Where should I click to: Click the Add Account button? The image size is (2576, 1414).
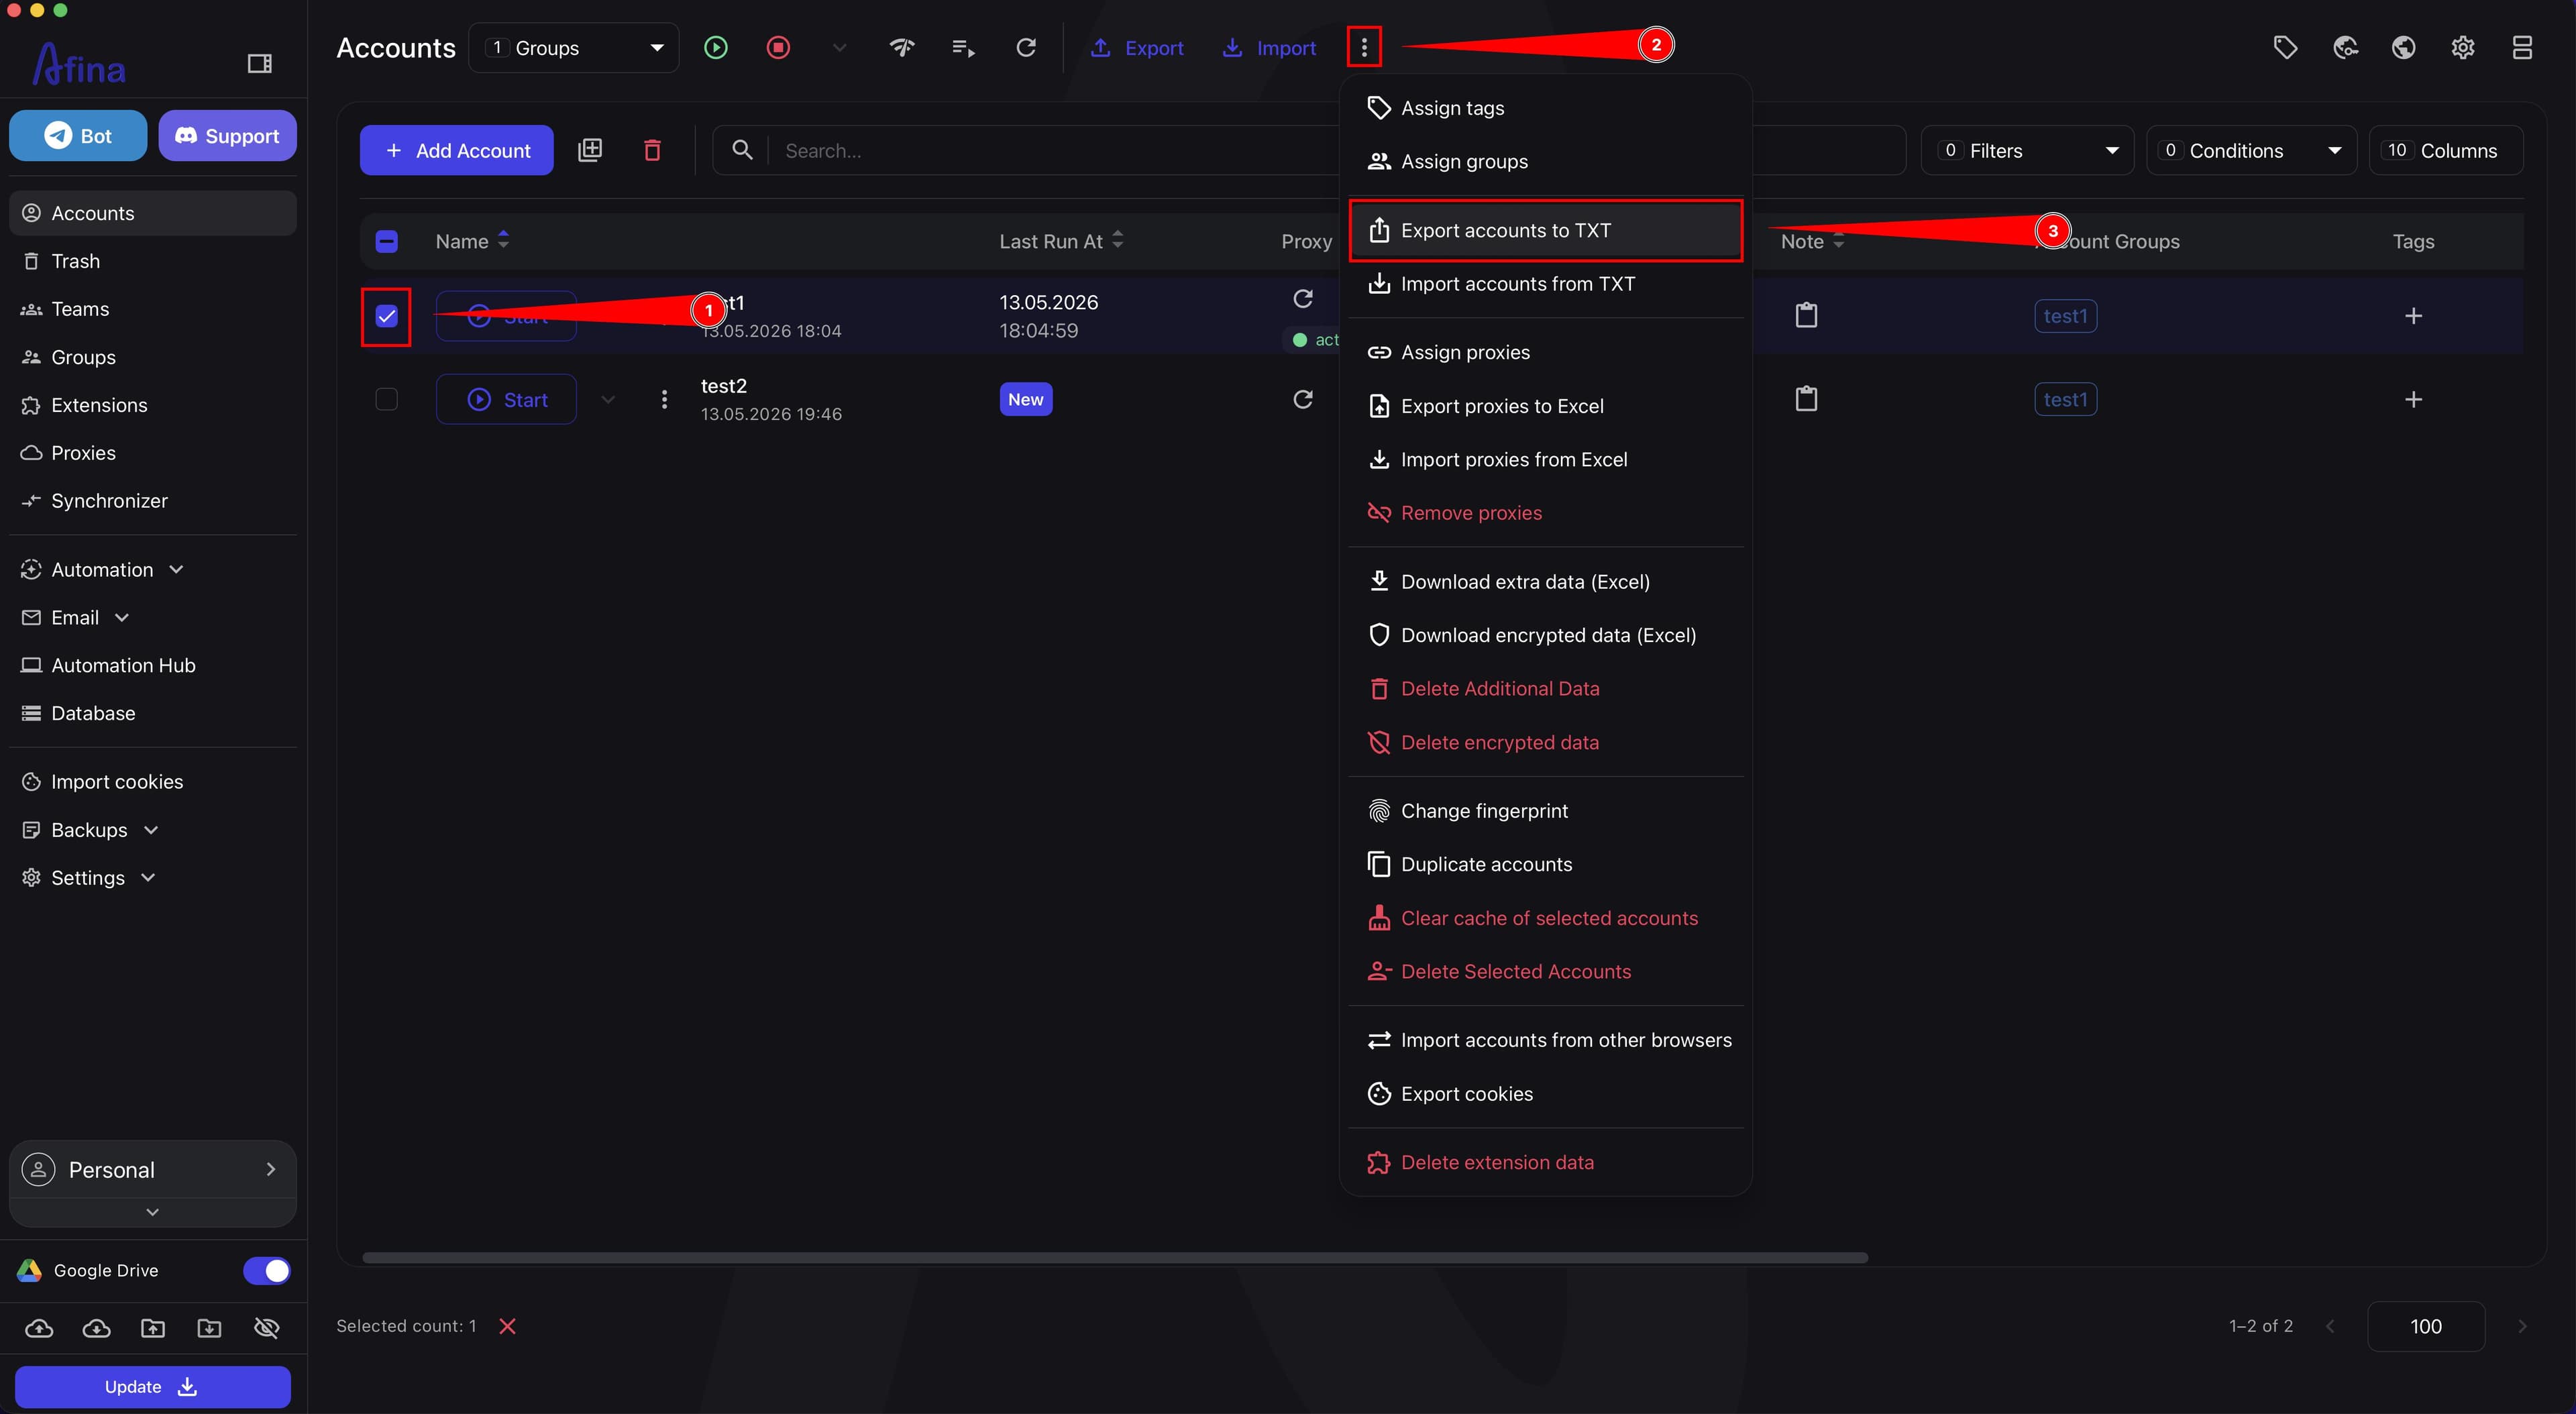456,150
